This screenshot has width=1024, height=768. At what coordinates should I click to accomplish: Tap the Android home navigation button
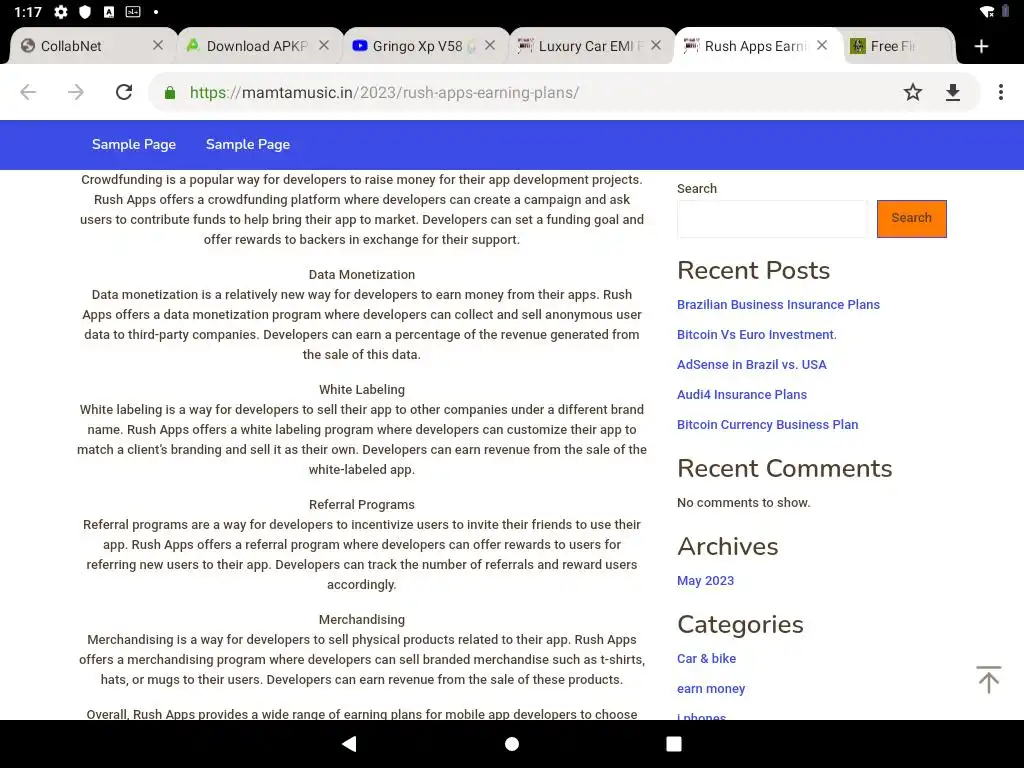512,744
